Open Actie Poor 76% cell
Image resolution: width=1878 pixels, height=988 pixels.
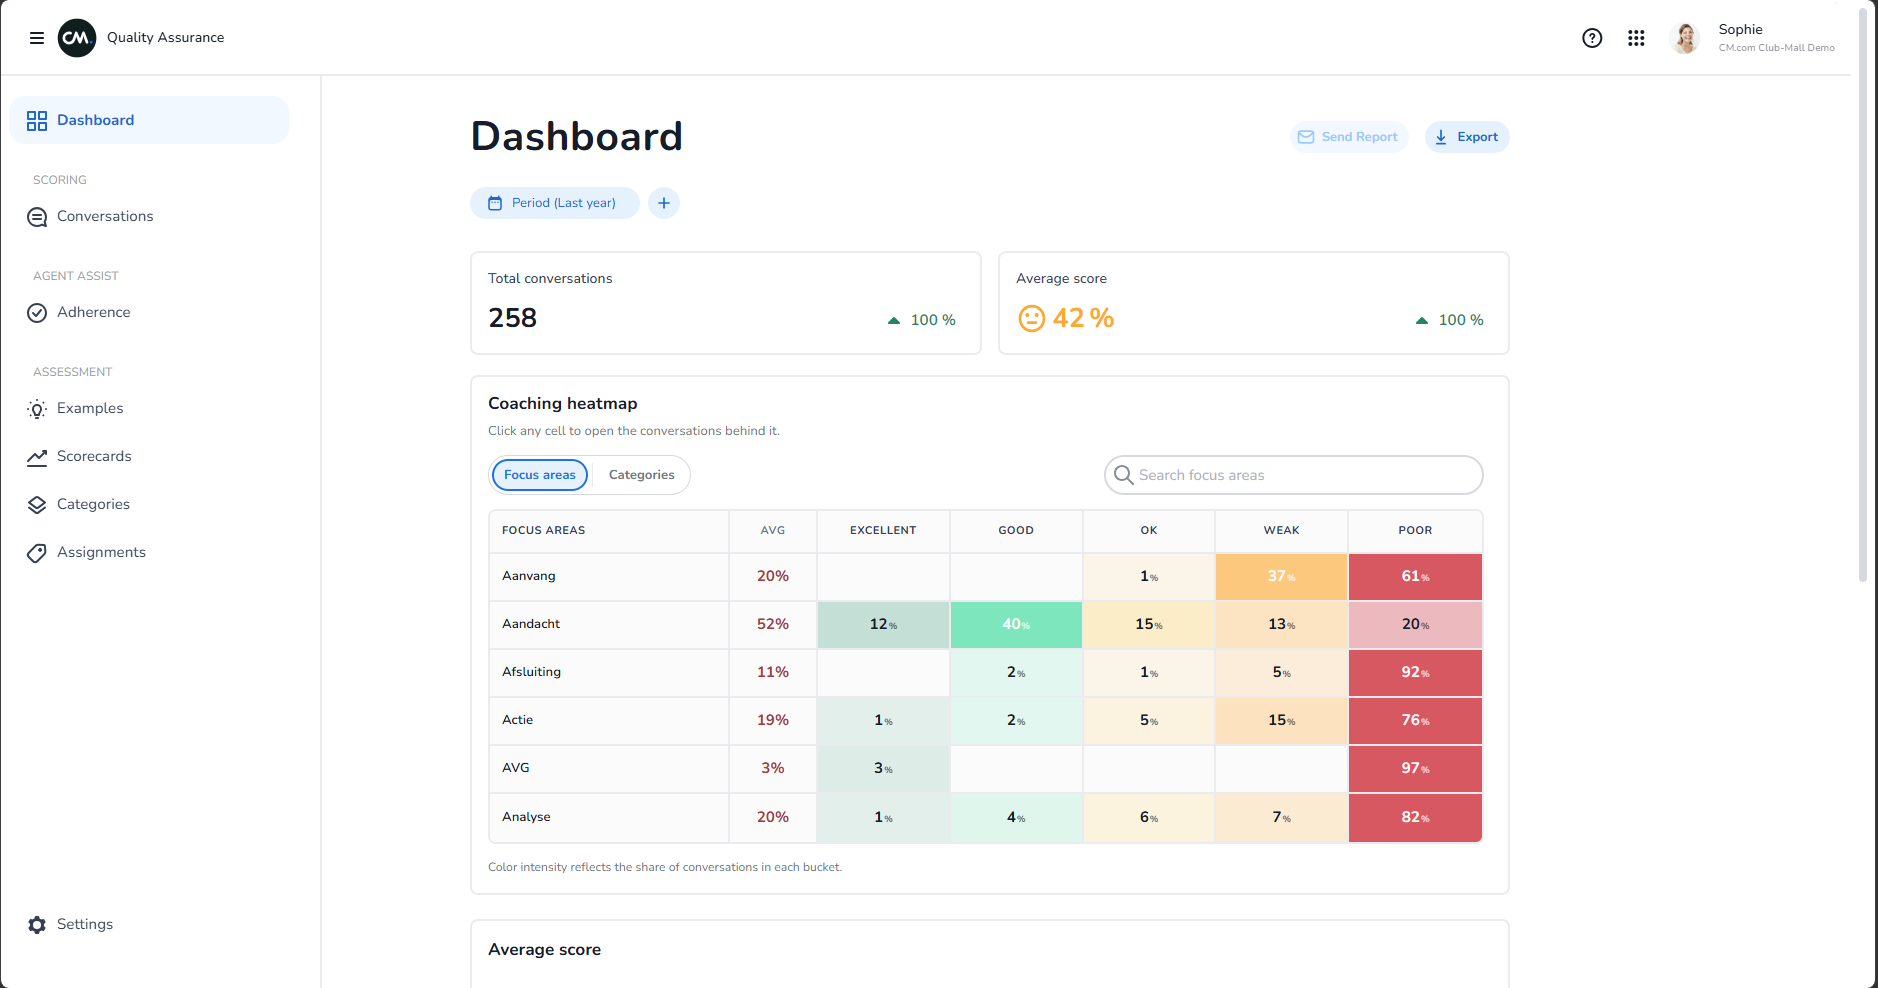coord(1415,721)
